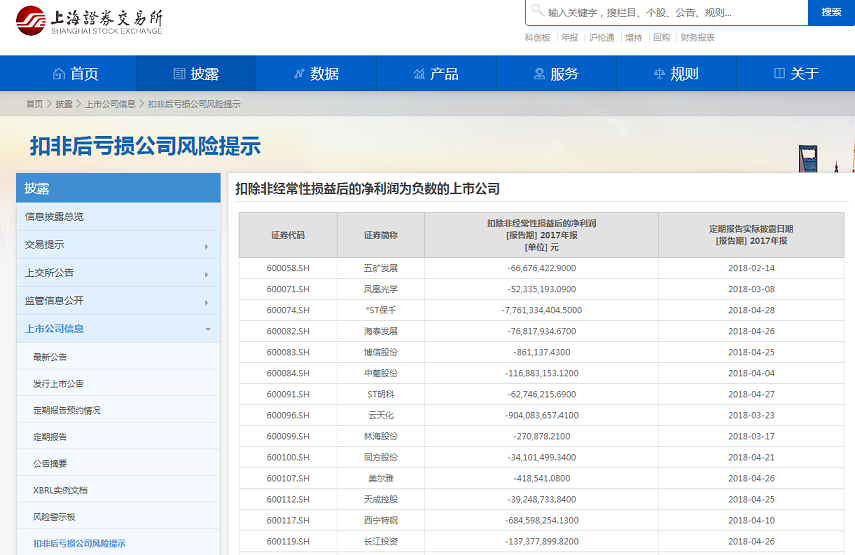Click the 财务报表 hot keyword link
This screenshot has width=855, height=555.
[x=697, y=38]
